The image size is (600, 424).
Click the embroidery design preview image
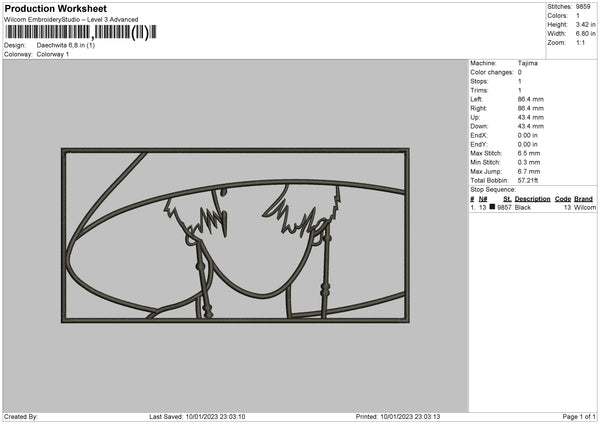pyautogui.click(x=235, y=236)
